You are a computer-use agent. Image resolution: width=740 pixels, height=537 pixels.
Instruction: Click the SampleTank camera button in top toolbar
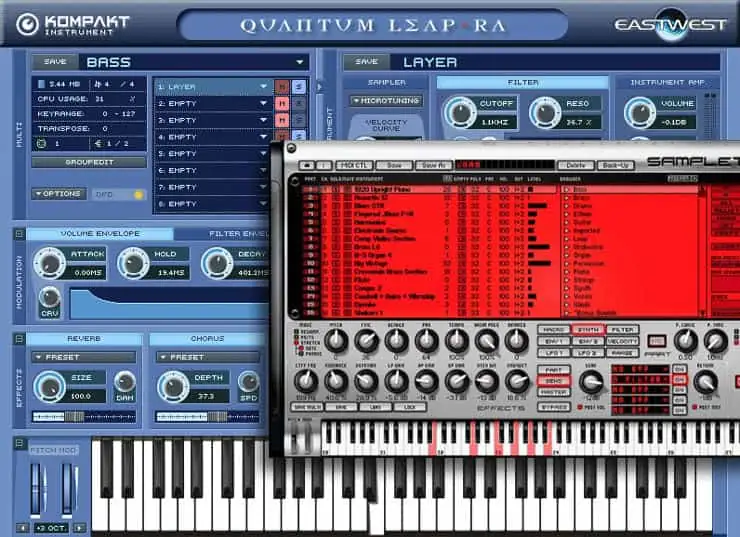307,166
